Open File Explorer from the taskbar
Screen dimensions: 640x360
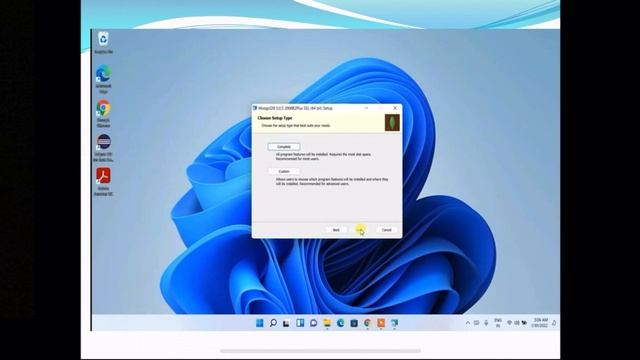point(327,323)
